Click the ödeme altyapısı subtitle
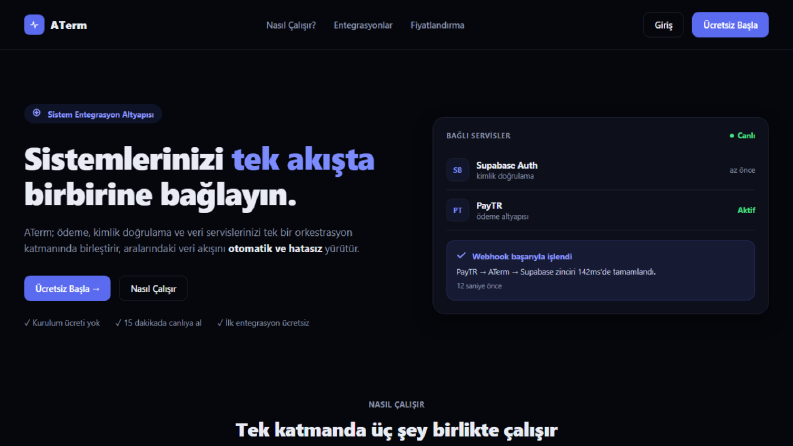 click(502, 217)
